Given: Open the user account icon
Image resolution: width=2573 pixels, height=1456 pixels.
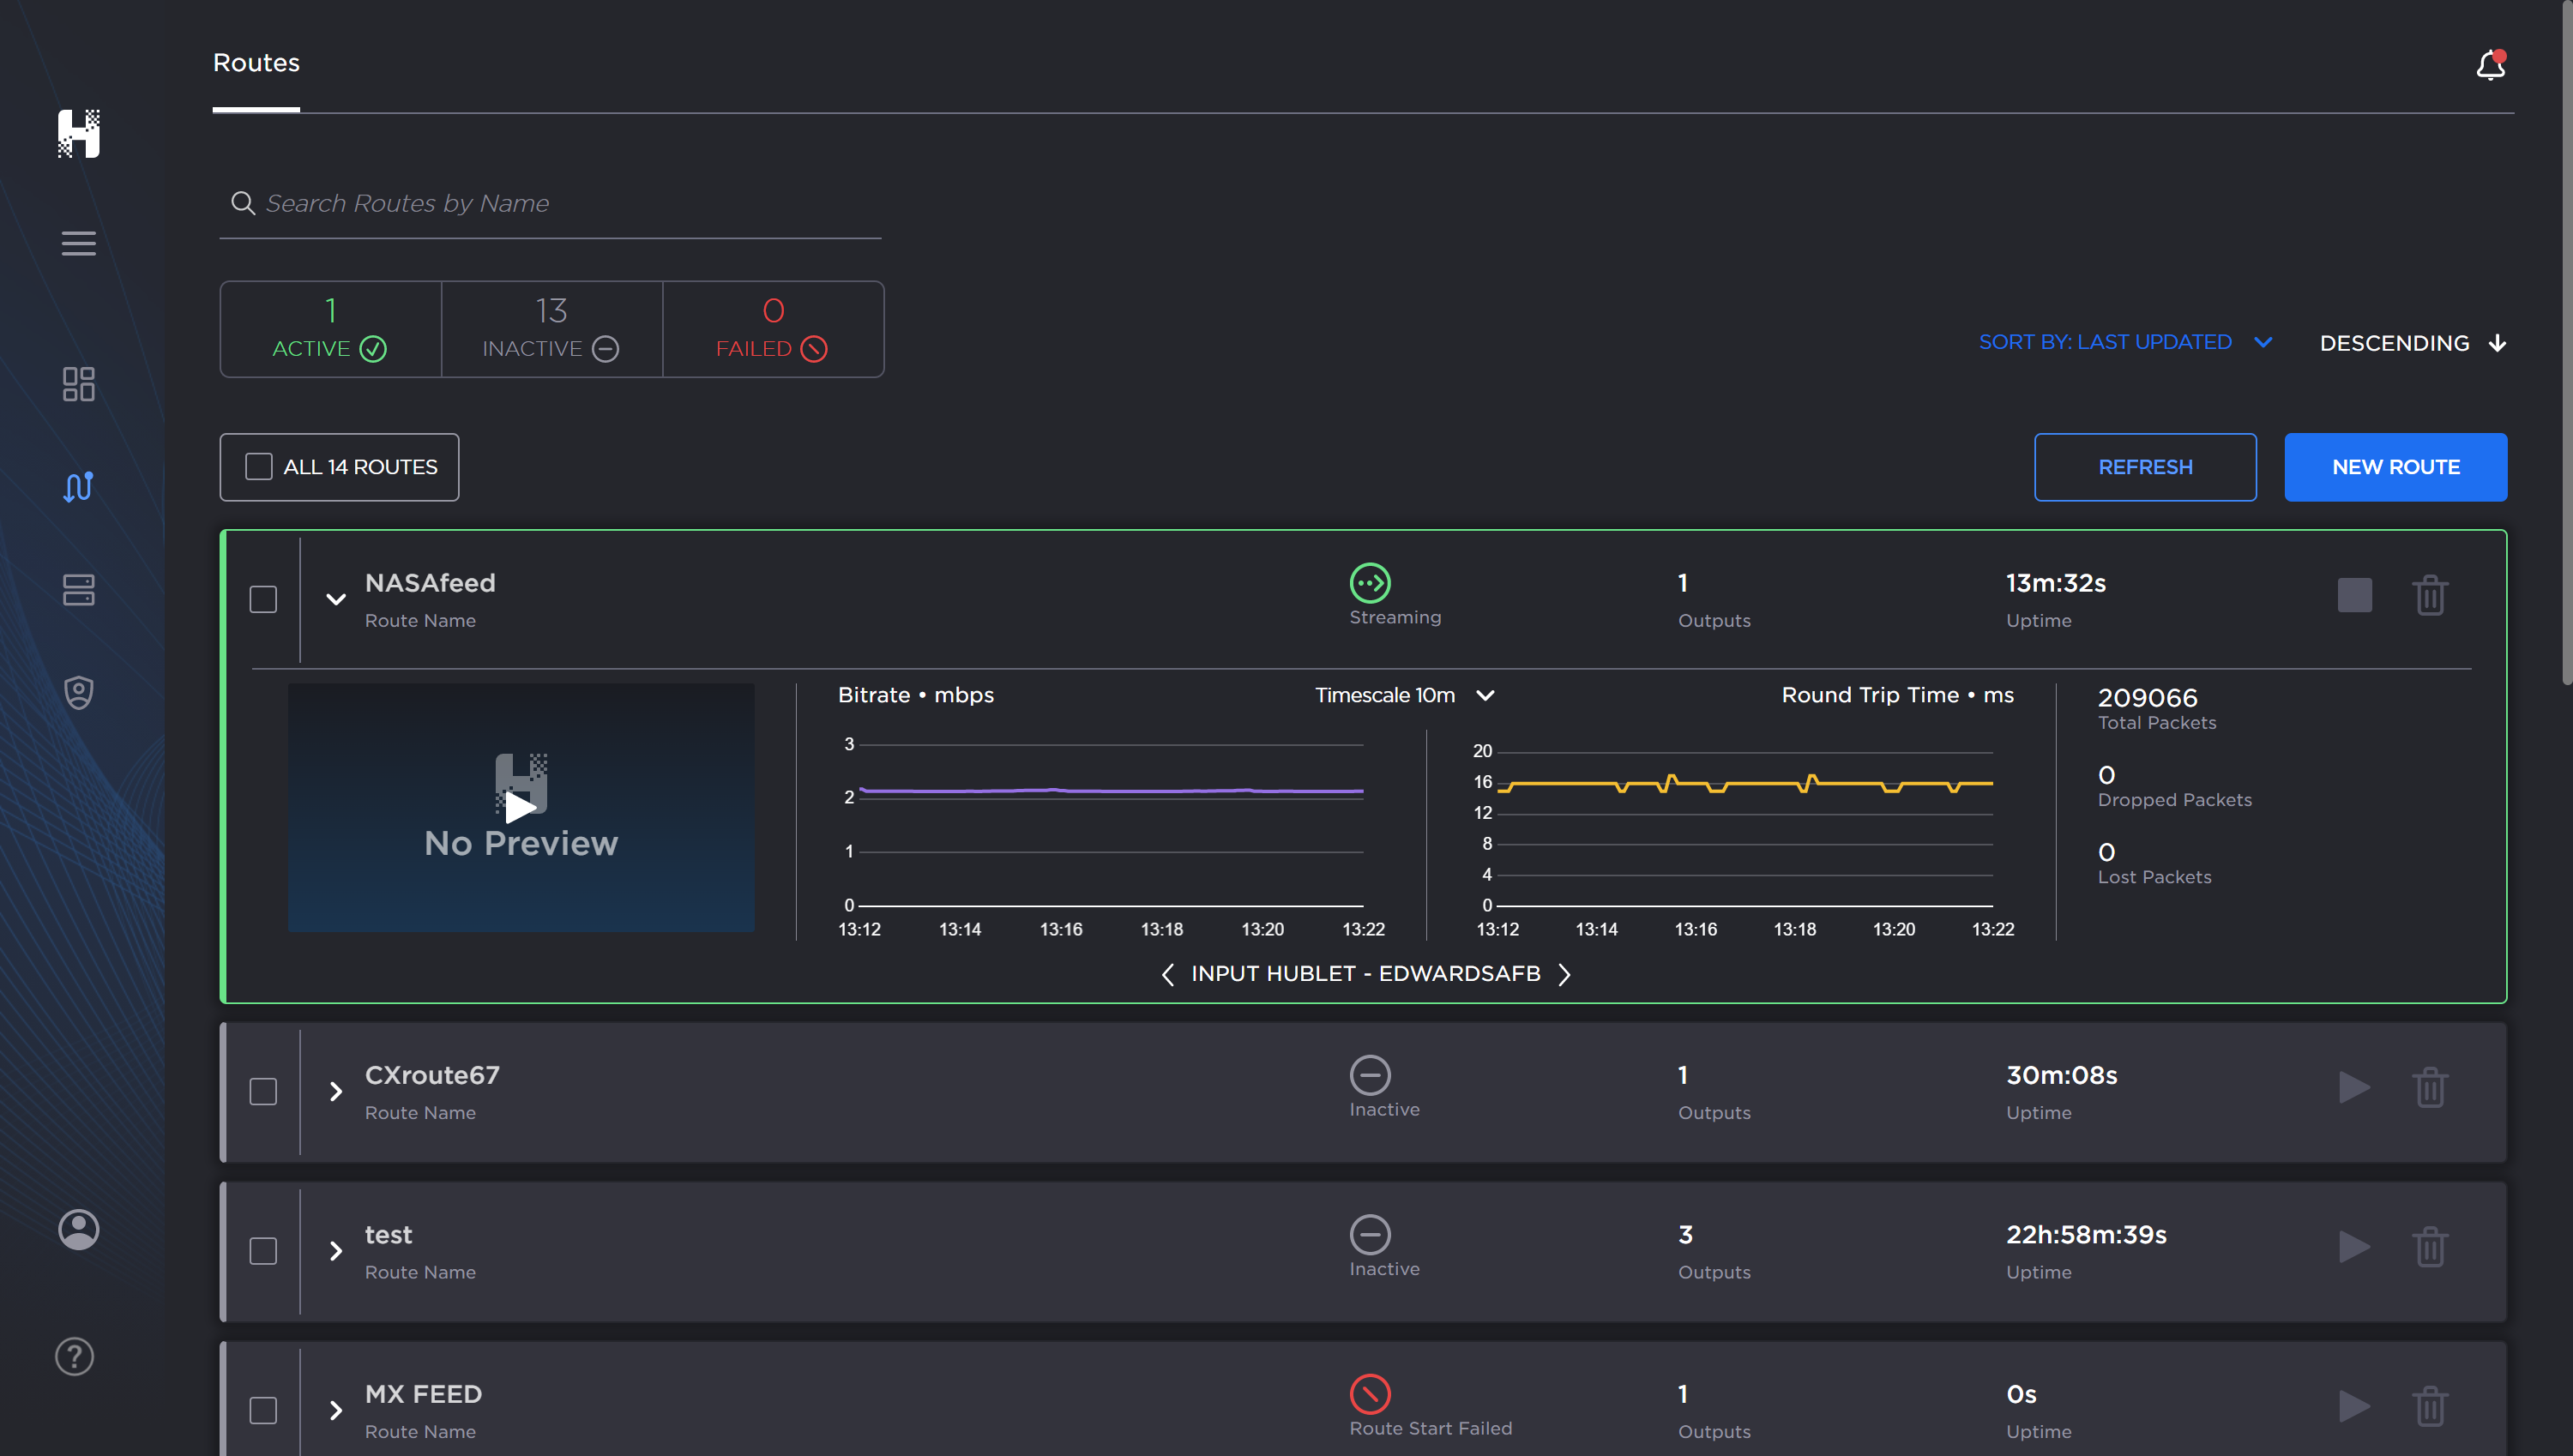Looking at the screenshot, I should pyautogui.click(x=78, y=1229).
